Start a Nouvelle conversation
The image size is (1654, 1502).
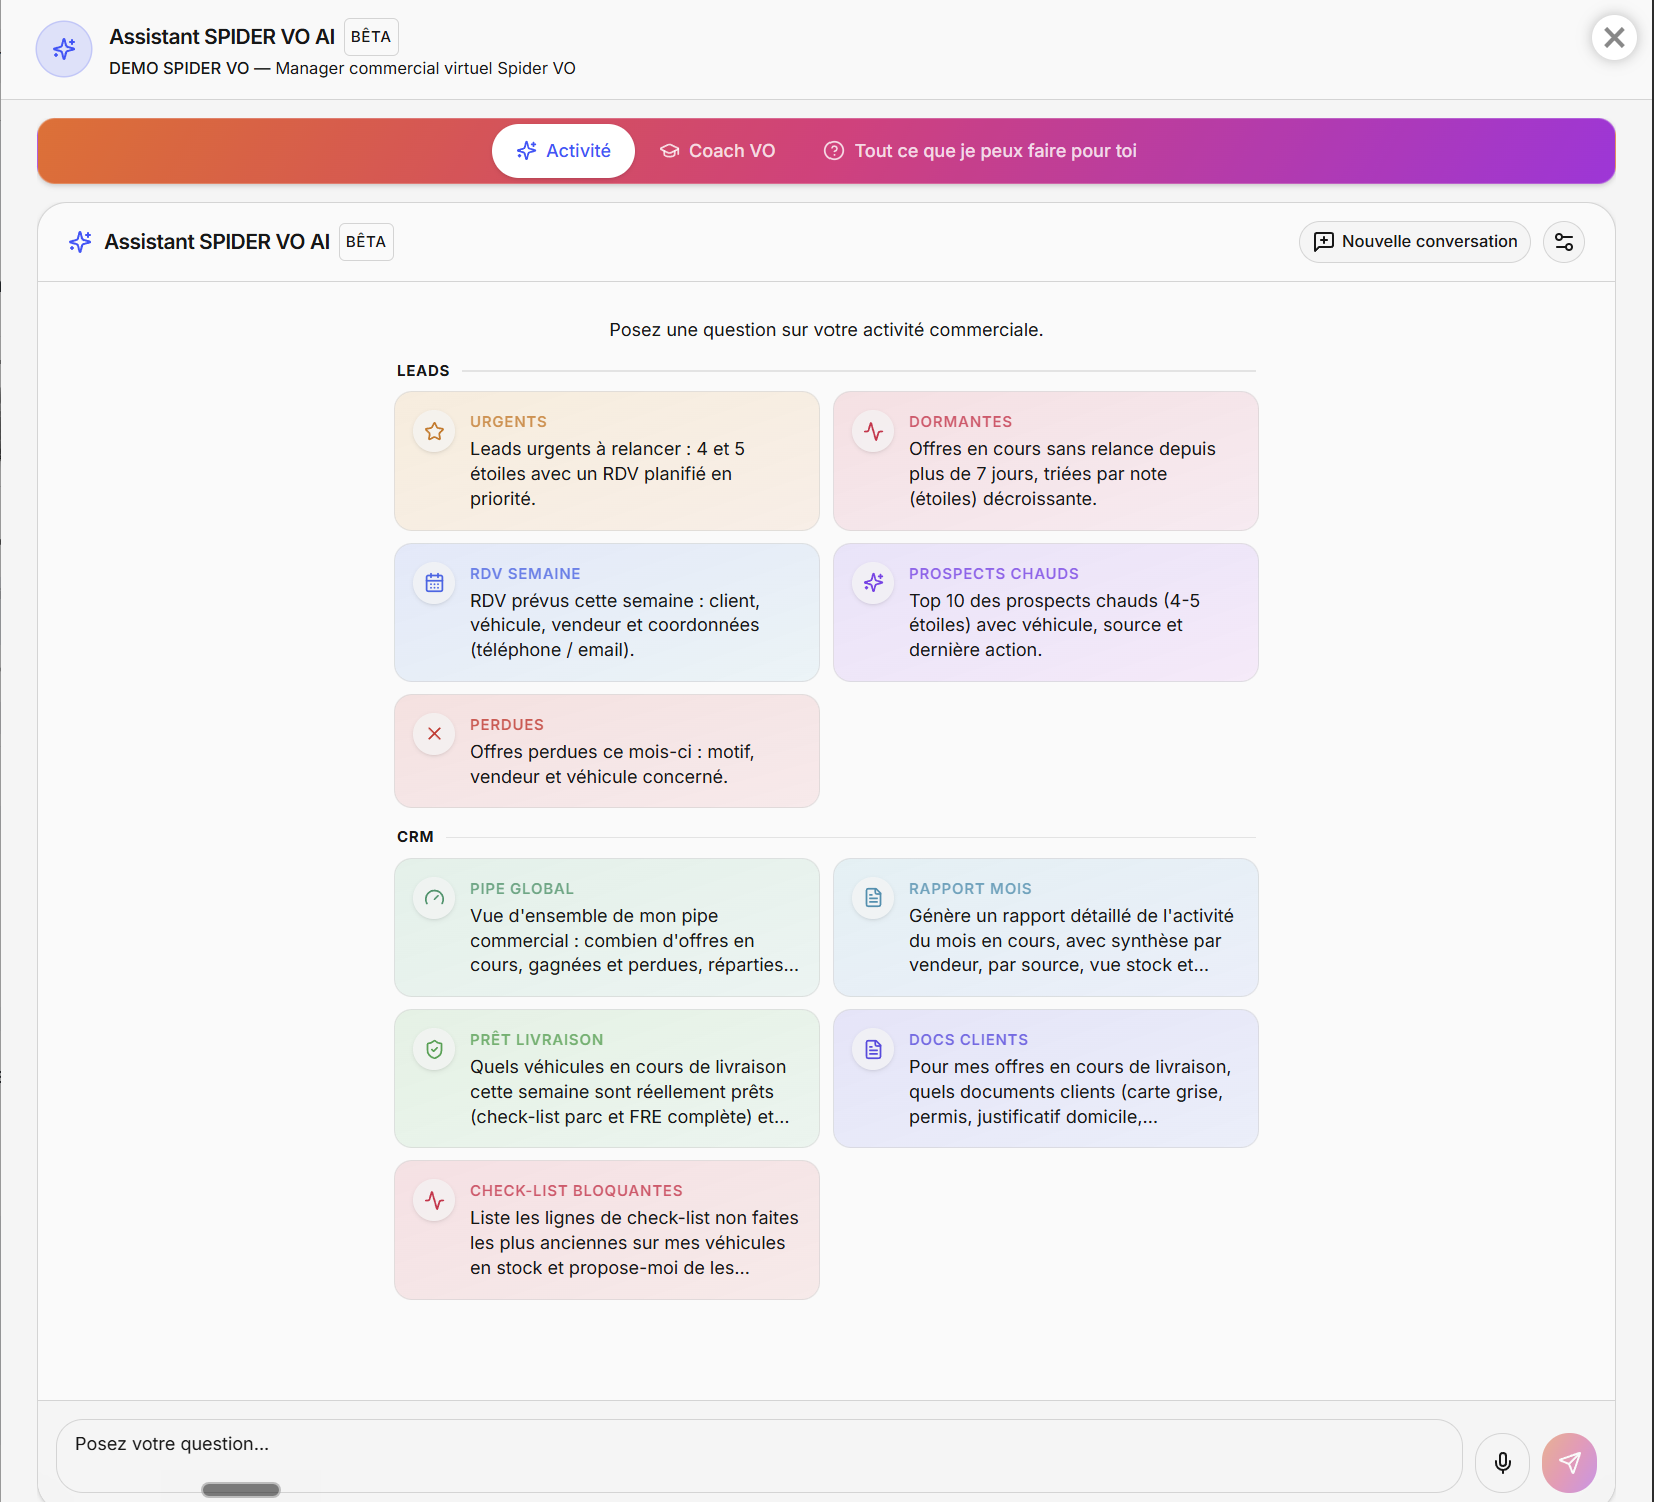(x=1414, y=242)
